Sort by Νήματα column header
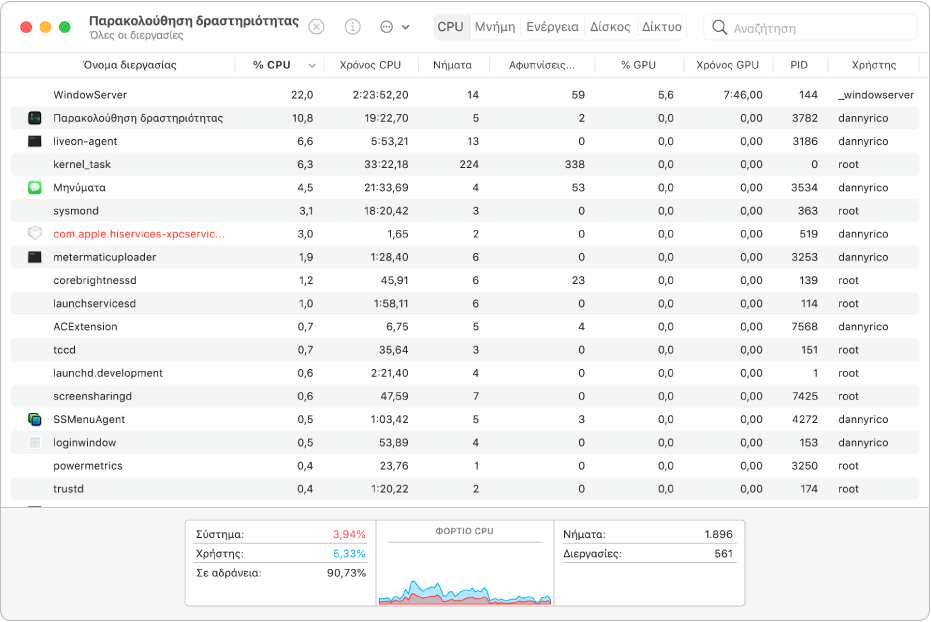This screenshot has height=622, width=931. click(452, 65)
